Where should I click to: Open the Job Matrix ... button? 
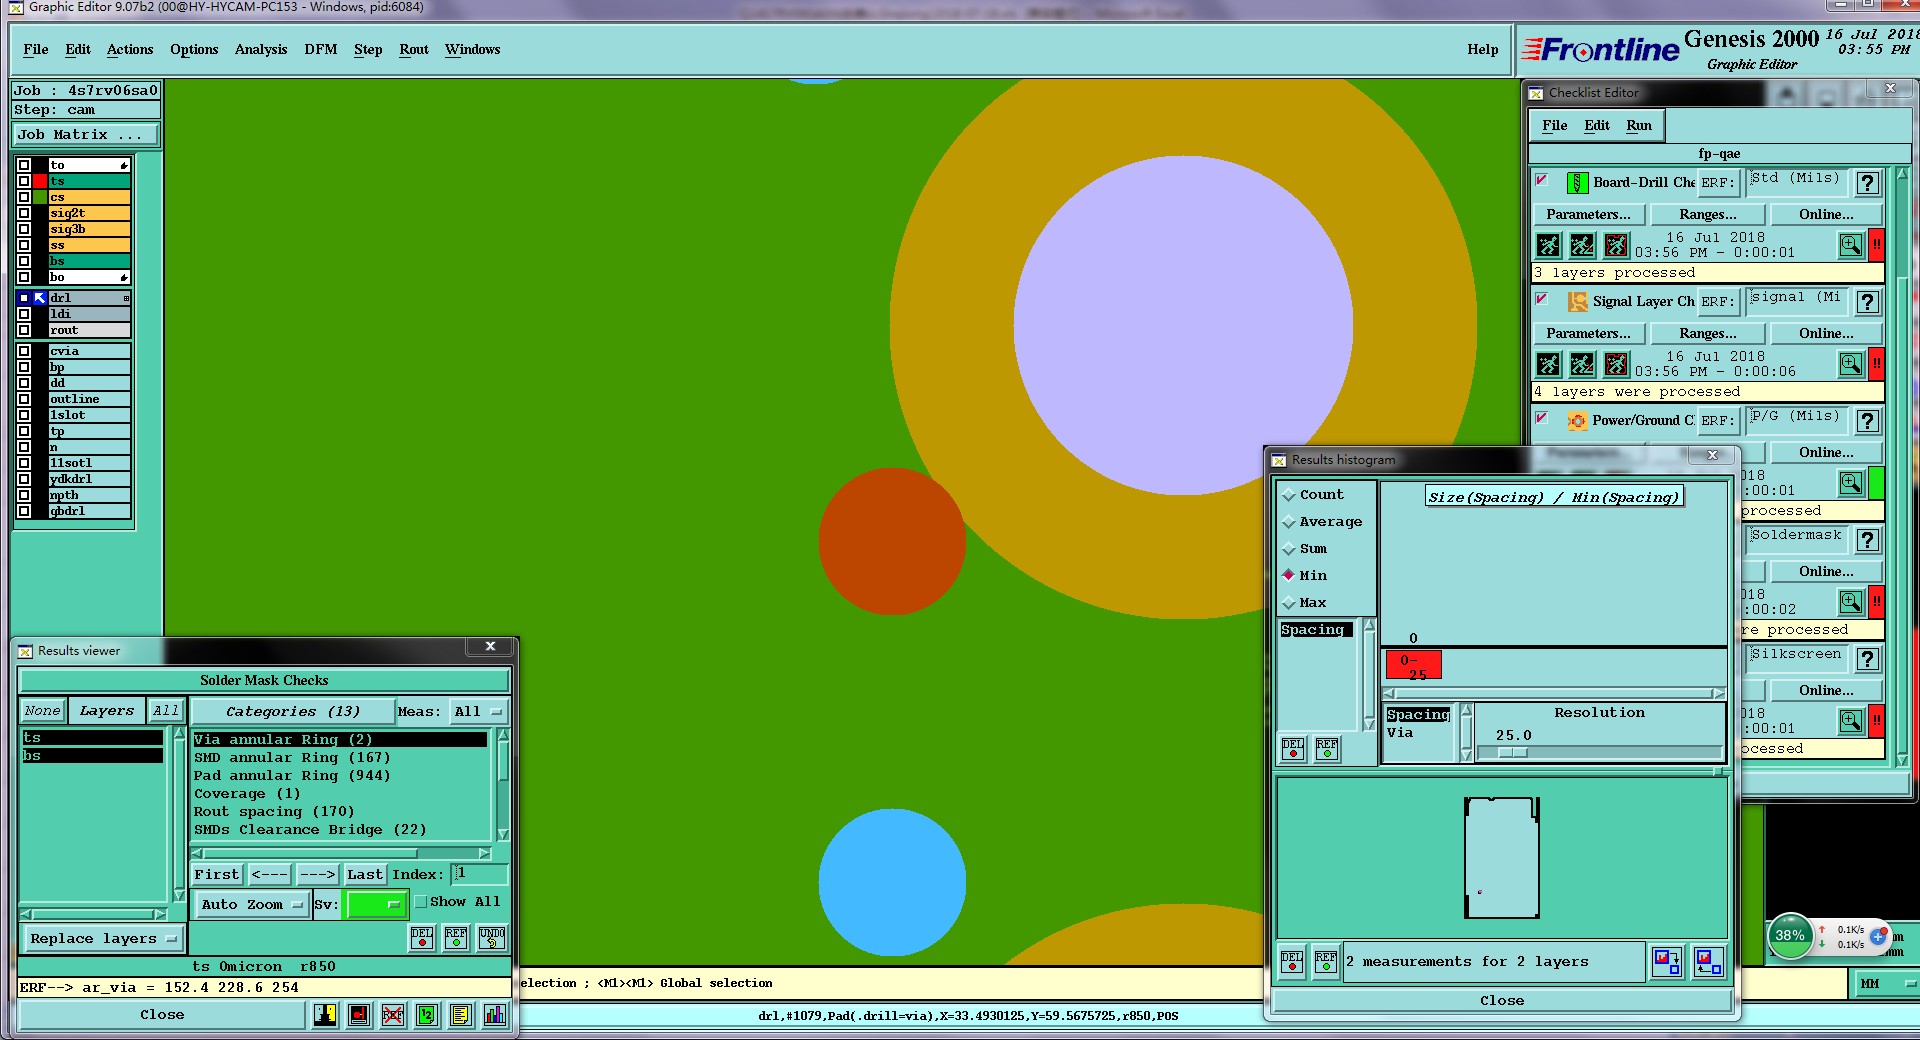tap(85, 135)
